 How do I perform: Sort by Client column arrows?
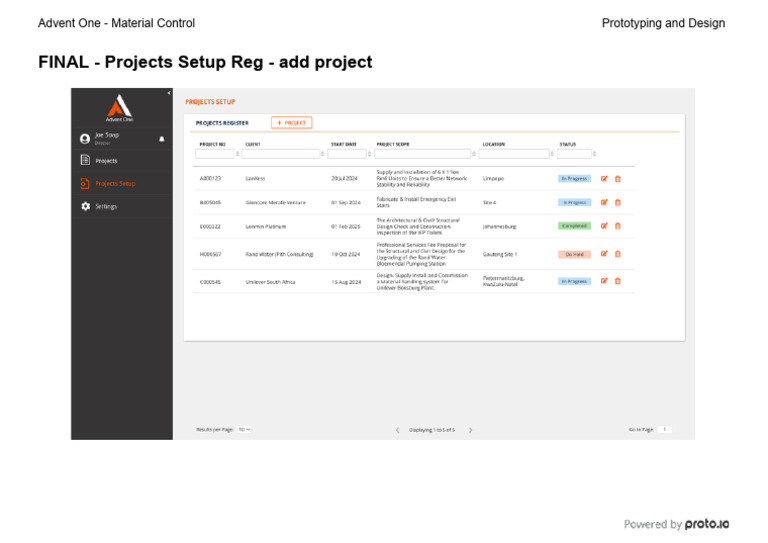click(x=322, y=154)
